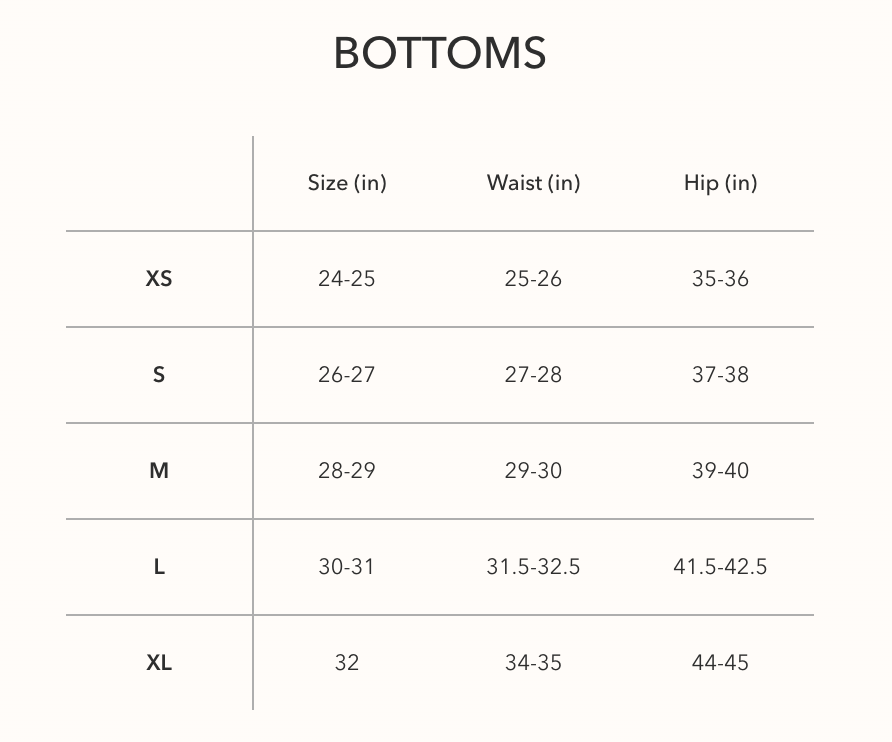The image size is (892, 742).
Task: Select the XL size value 32
Action: point(347,662)
